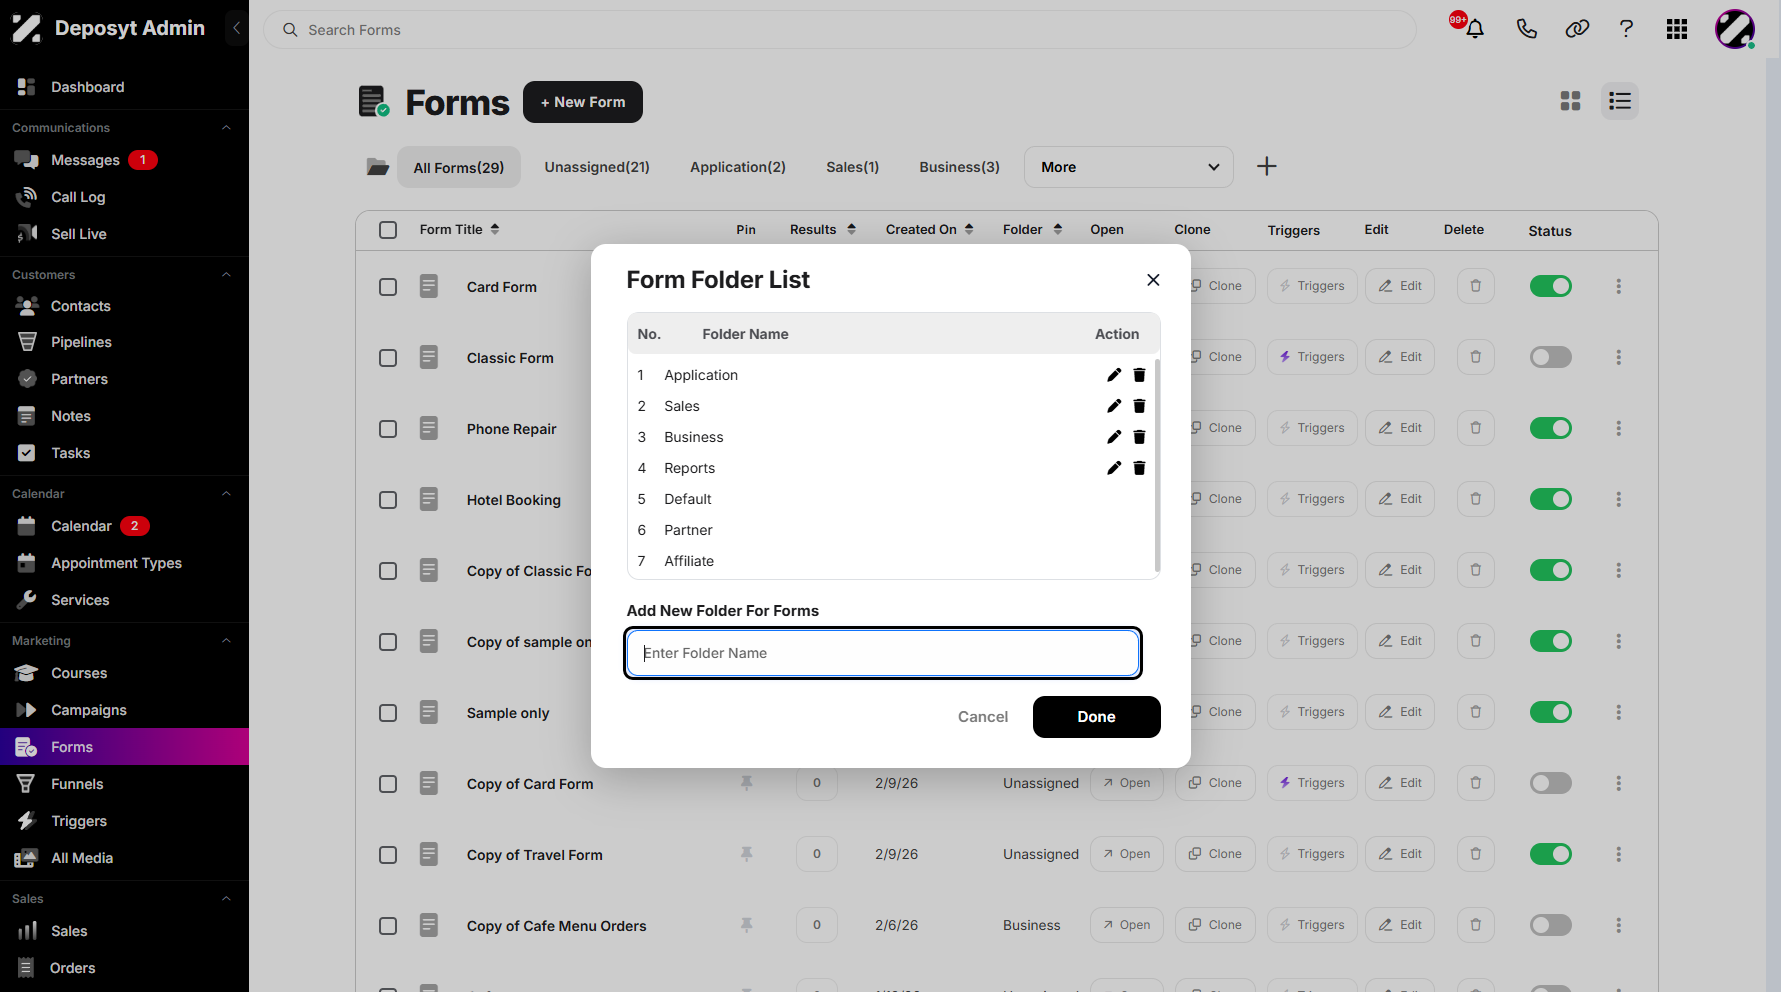This screenshot has height=992, width=1781.
Task: Check the Copy of Cafe Menu Orders row
Action: 388,926
